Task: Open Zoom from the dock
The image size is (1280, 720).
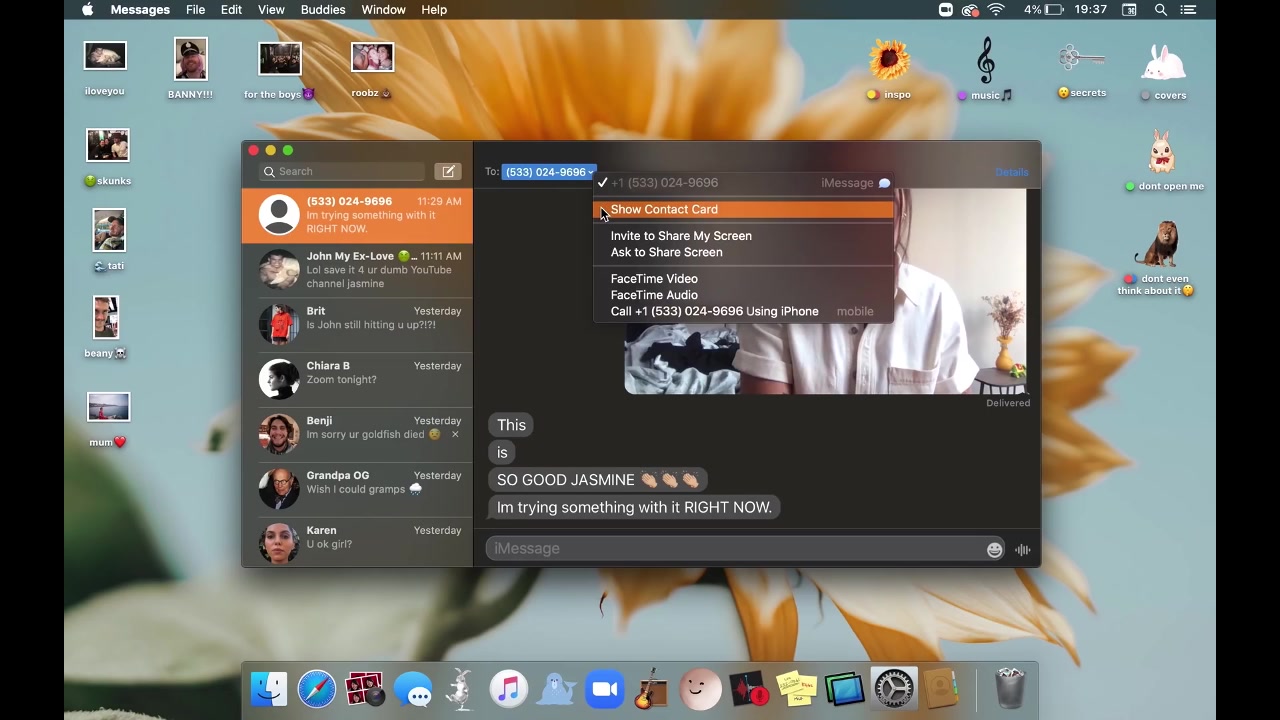Action: tap(604, 690)
